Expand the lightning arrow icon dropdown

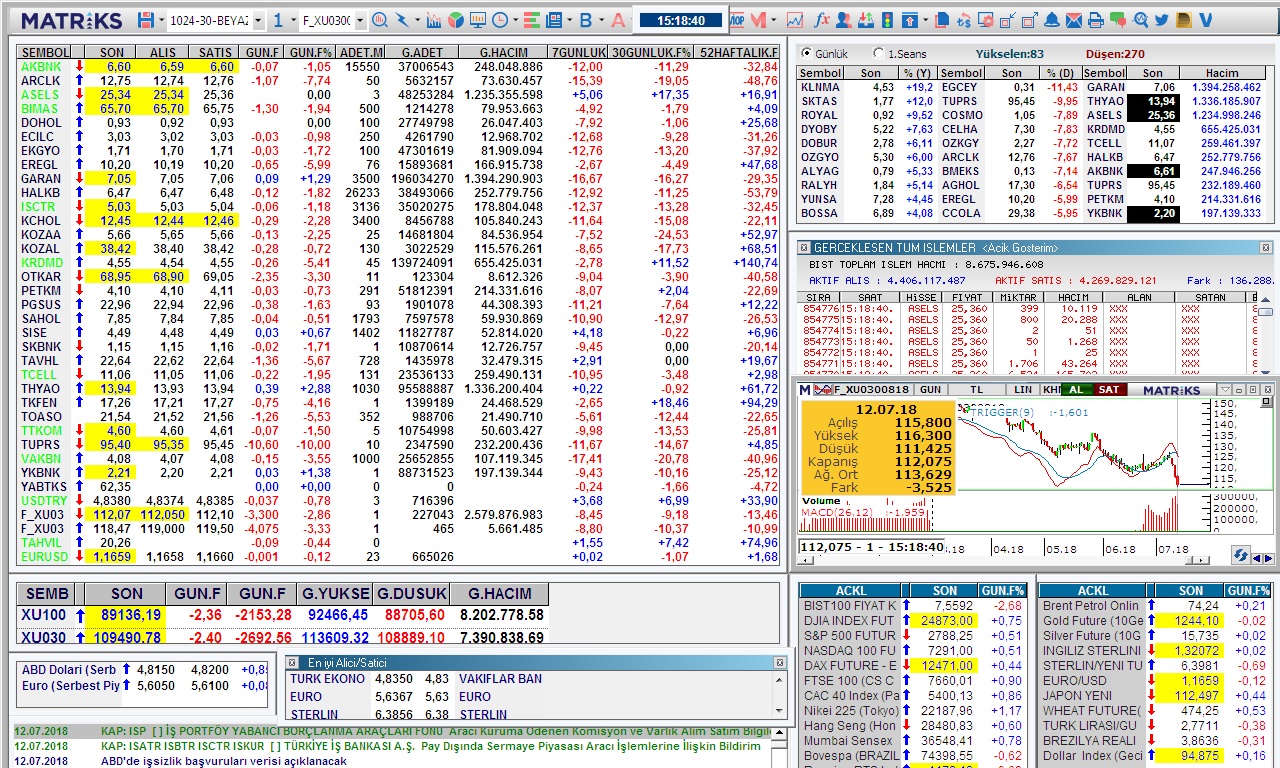[417, 20]
